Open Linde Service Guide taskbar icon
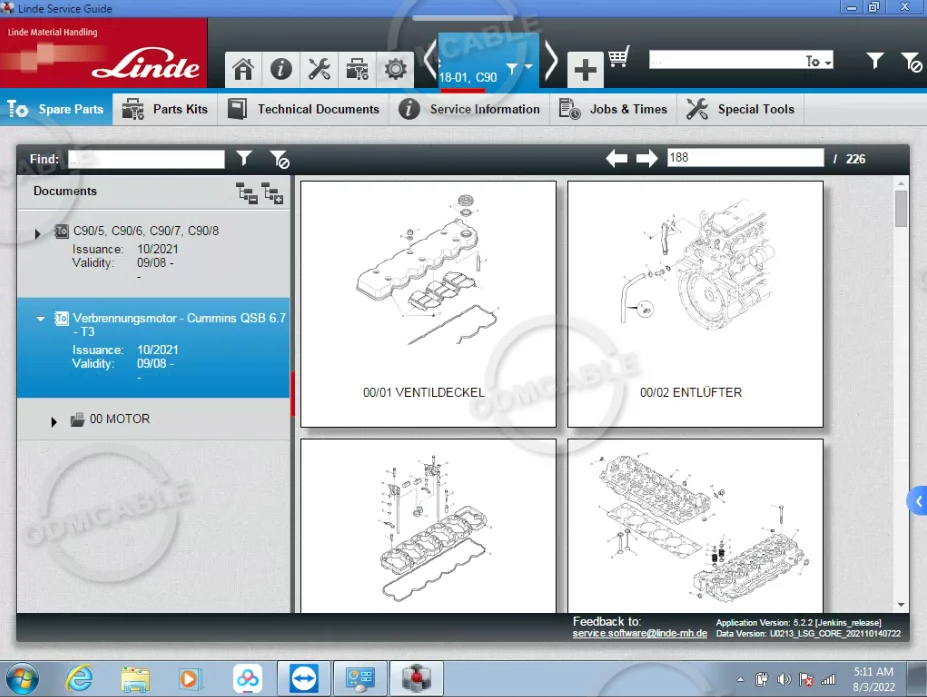The image size is (927, 697). [x=416, y=678]
